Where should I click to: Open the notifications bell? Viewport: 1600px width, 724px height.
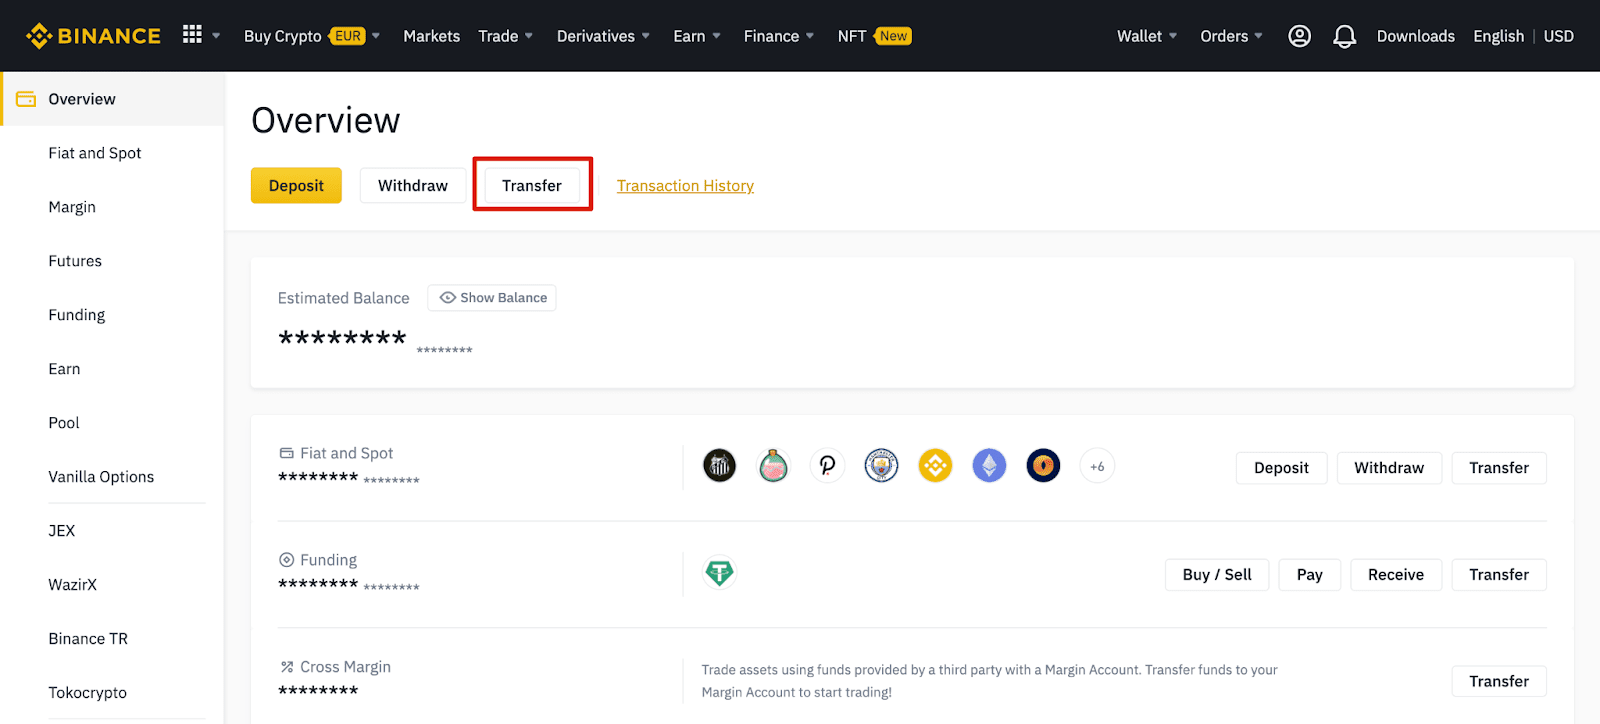click(1345, 36)
